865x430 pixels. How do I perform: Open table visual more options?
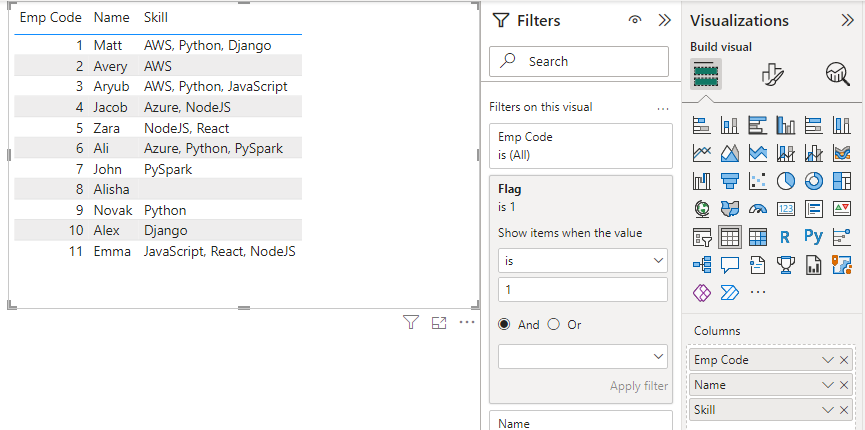click(x=467, y=323)
